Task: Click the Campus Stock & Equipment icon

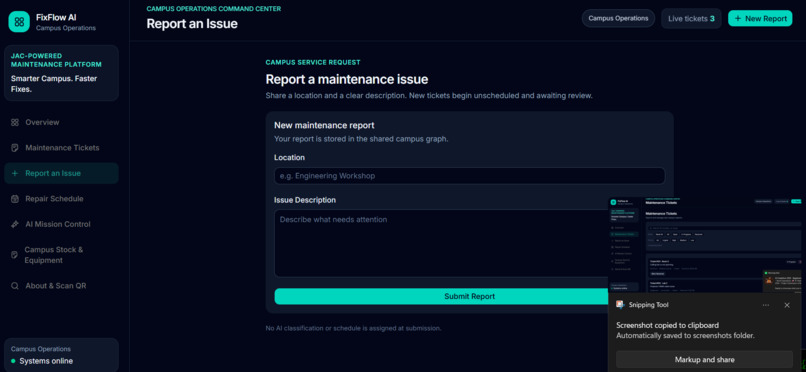Action: (14, 255)
